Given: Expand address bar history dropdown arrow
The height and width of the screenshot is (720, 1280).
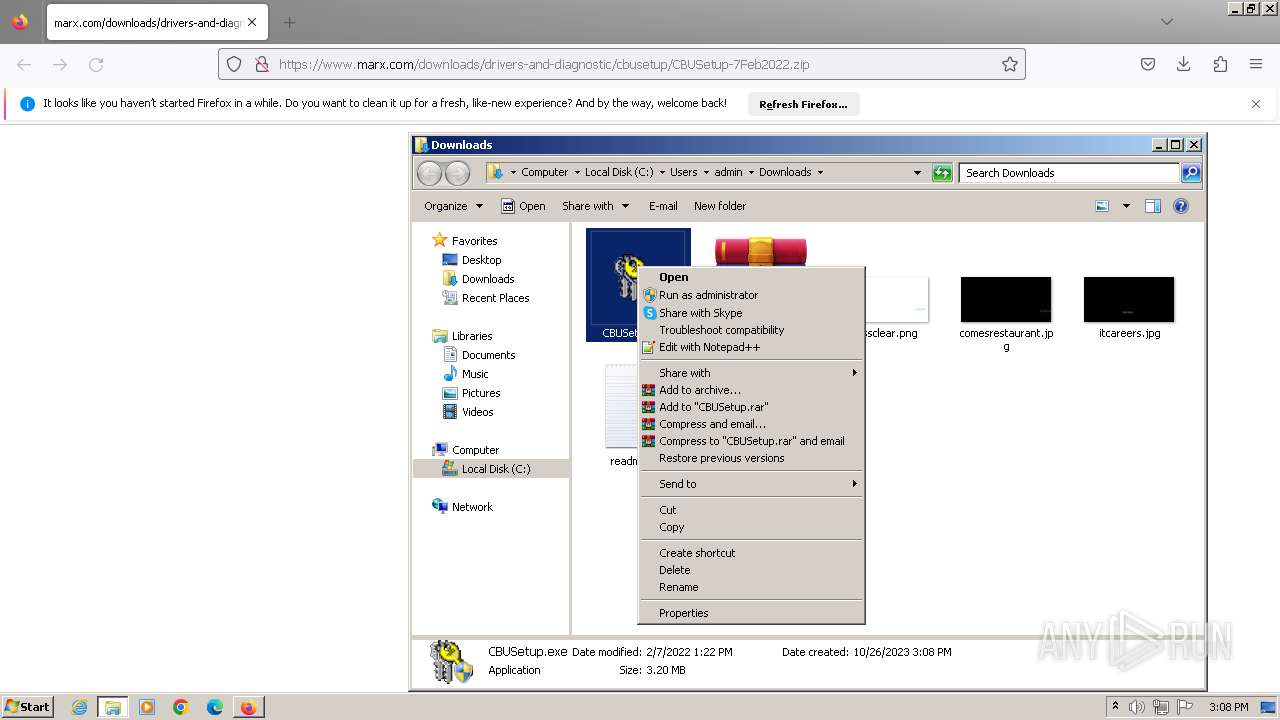Looking at the screenshot, I should coord(917,172).
